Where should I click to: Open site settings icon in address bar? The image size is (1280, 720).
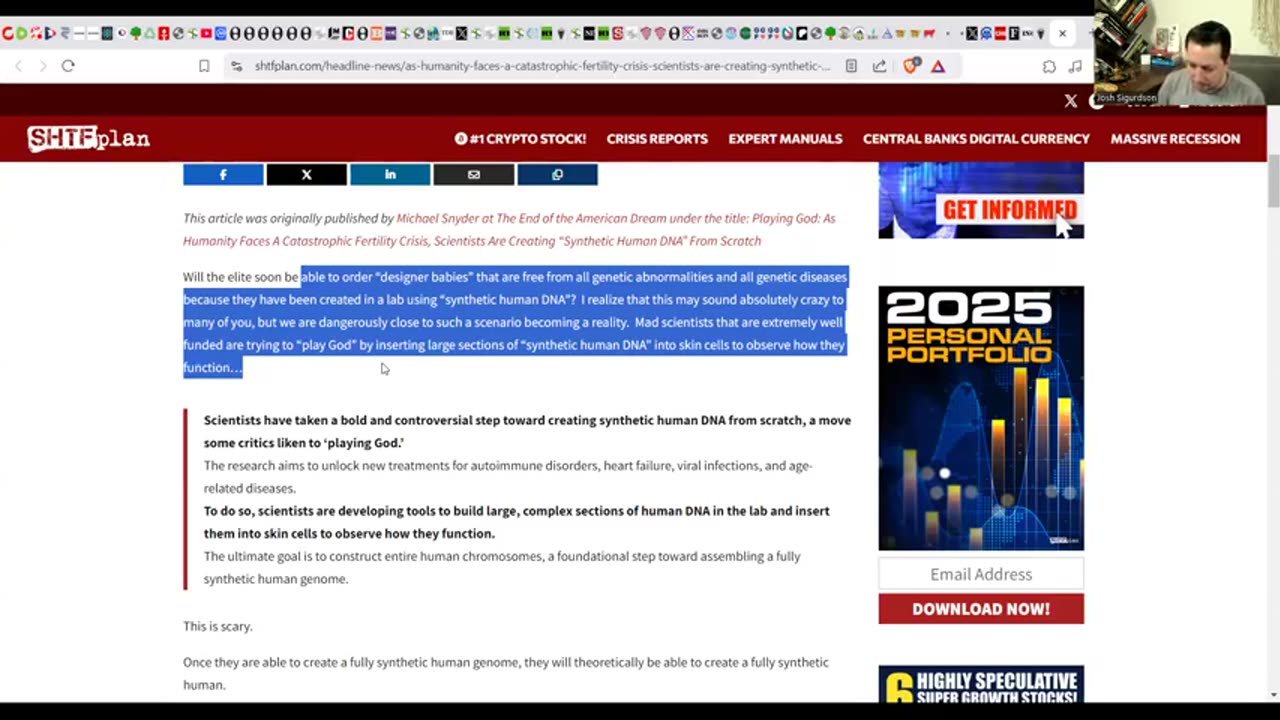point(236,66)
